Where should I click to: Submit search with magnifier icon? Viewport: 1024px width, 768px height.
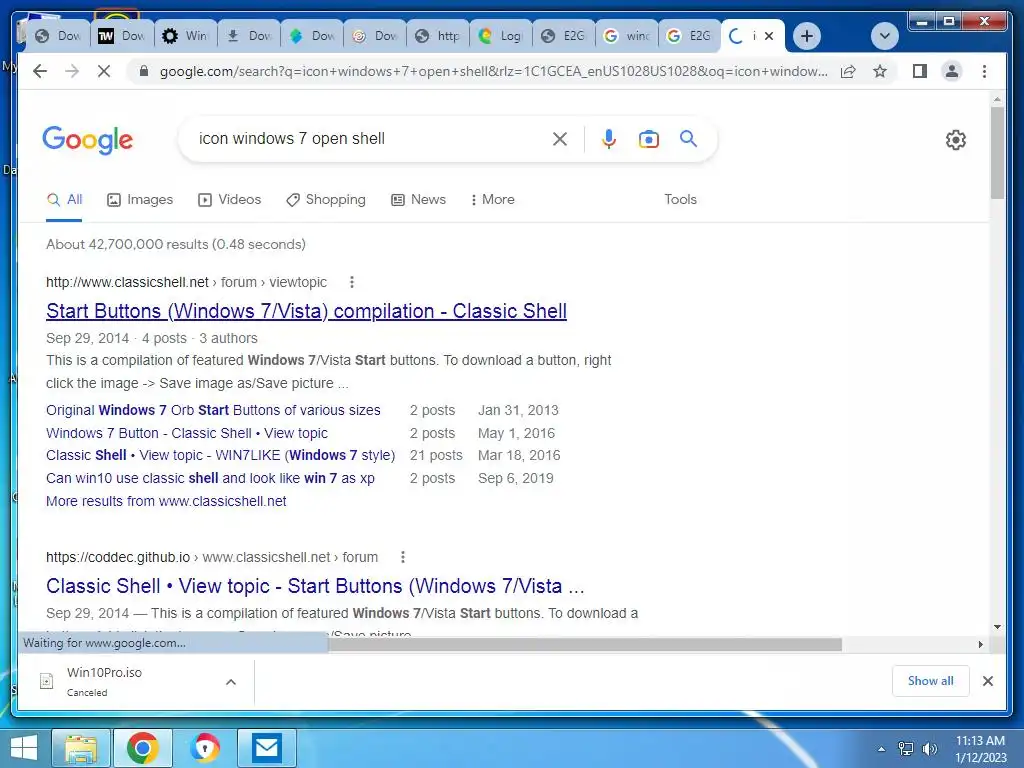(688, 138)
